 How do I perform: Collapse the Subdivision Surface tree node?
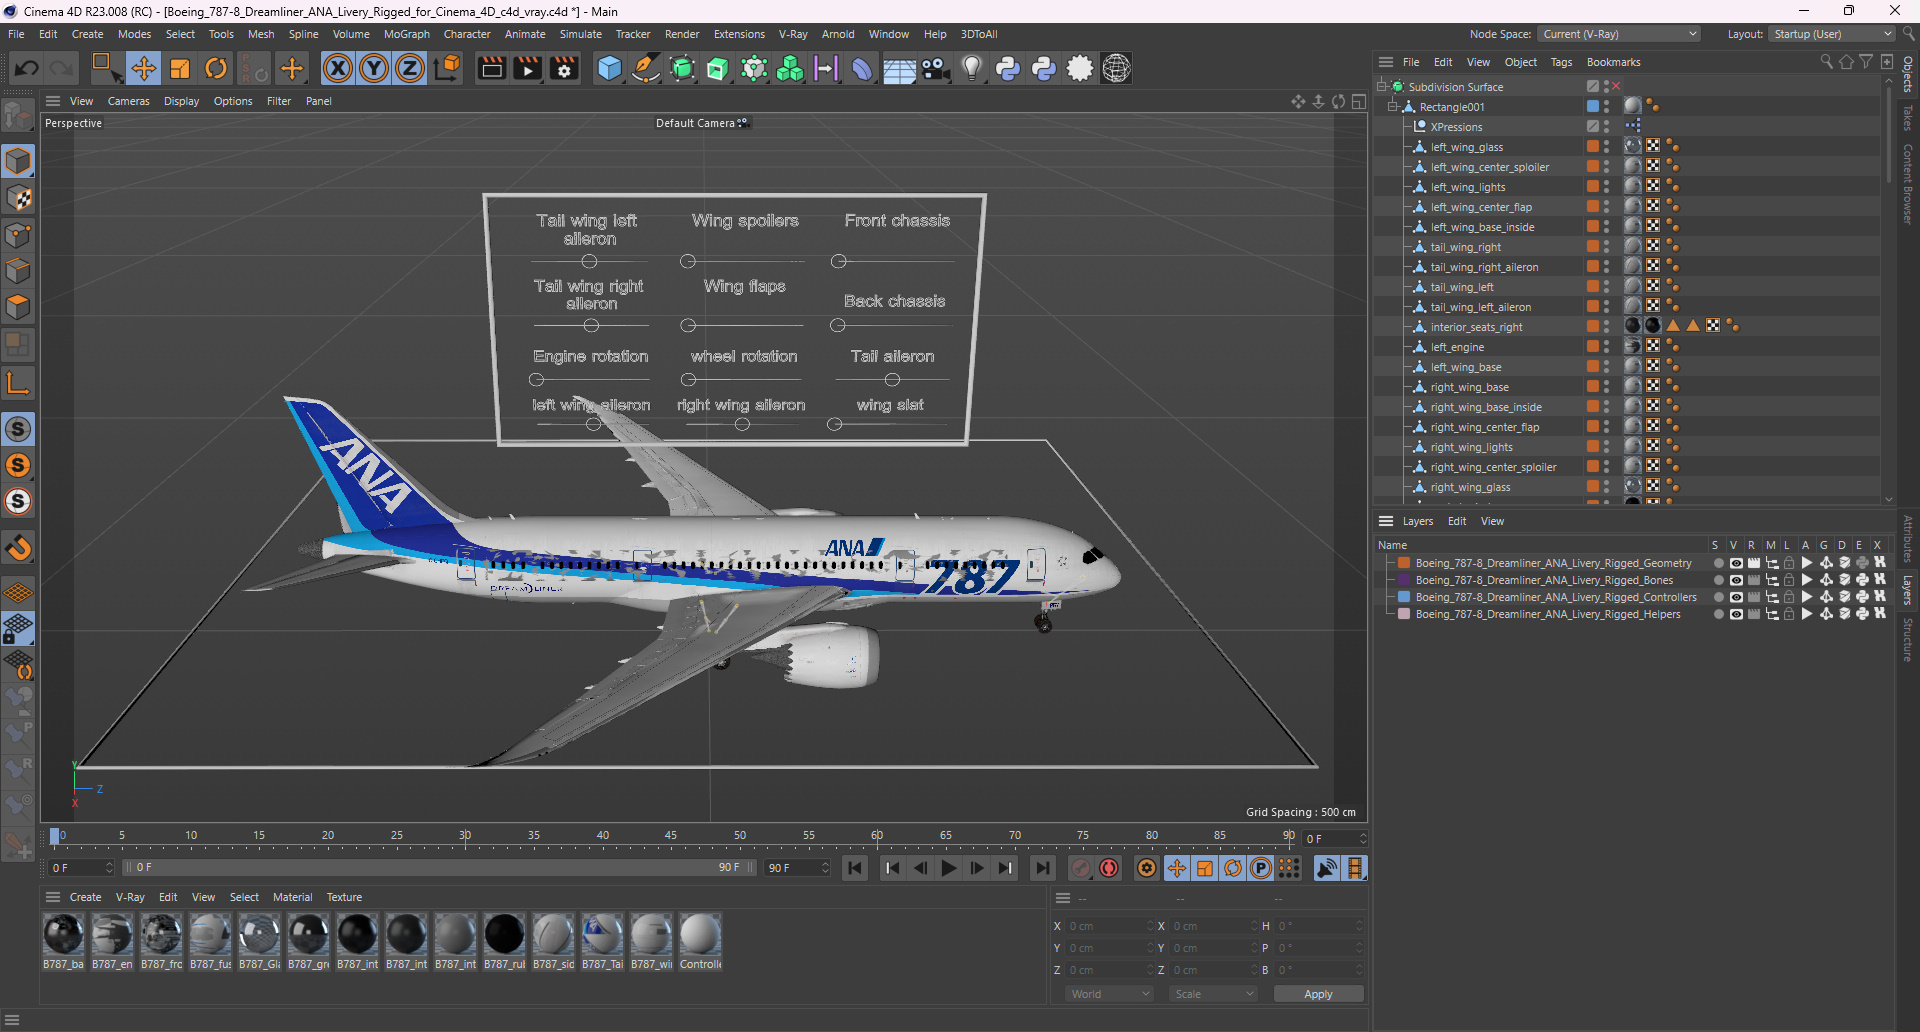tap(1383, 87)
